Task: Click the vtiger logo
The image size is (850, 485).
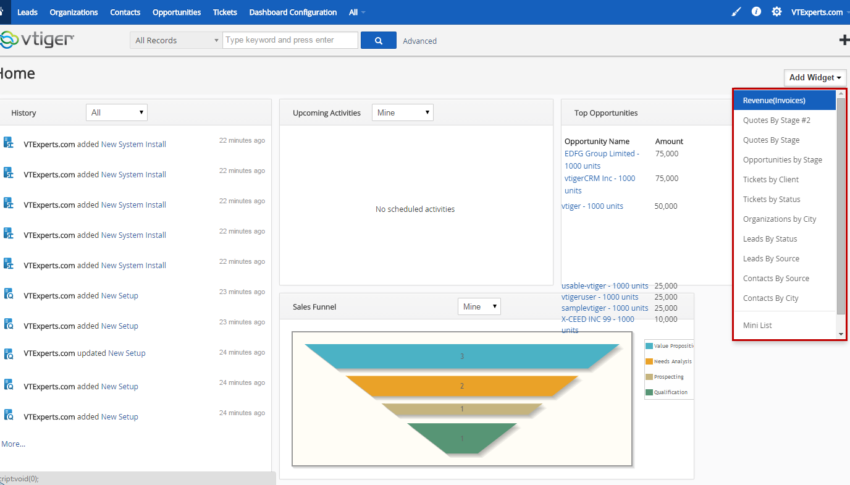Action: coord(37,40)
